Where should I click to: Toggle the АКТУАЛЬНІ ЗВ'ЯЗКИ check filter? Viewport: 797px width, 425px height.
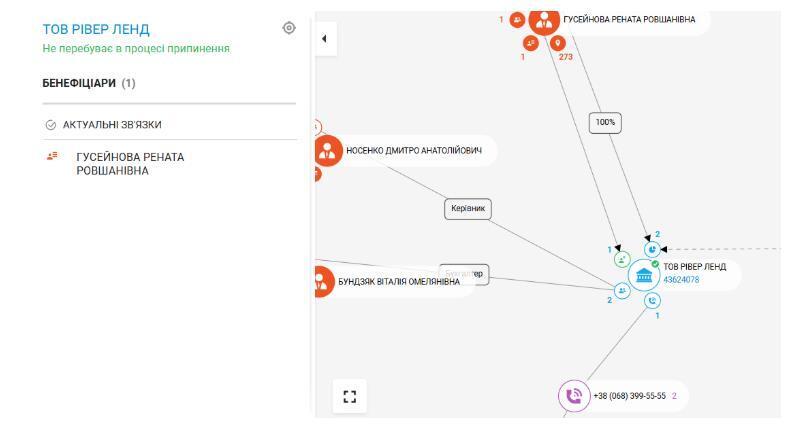[52, 125]
